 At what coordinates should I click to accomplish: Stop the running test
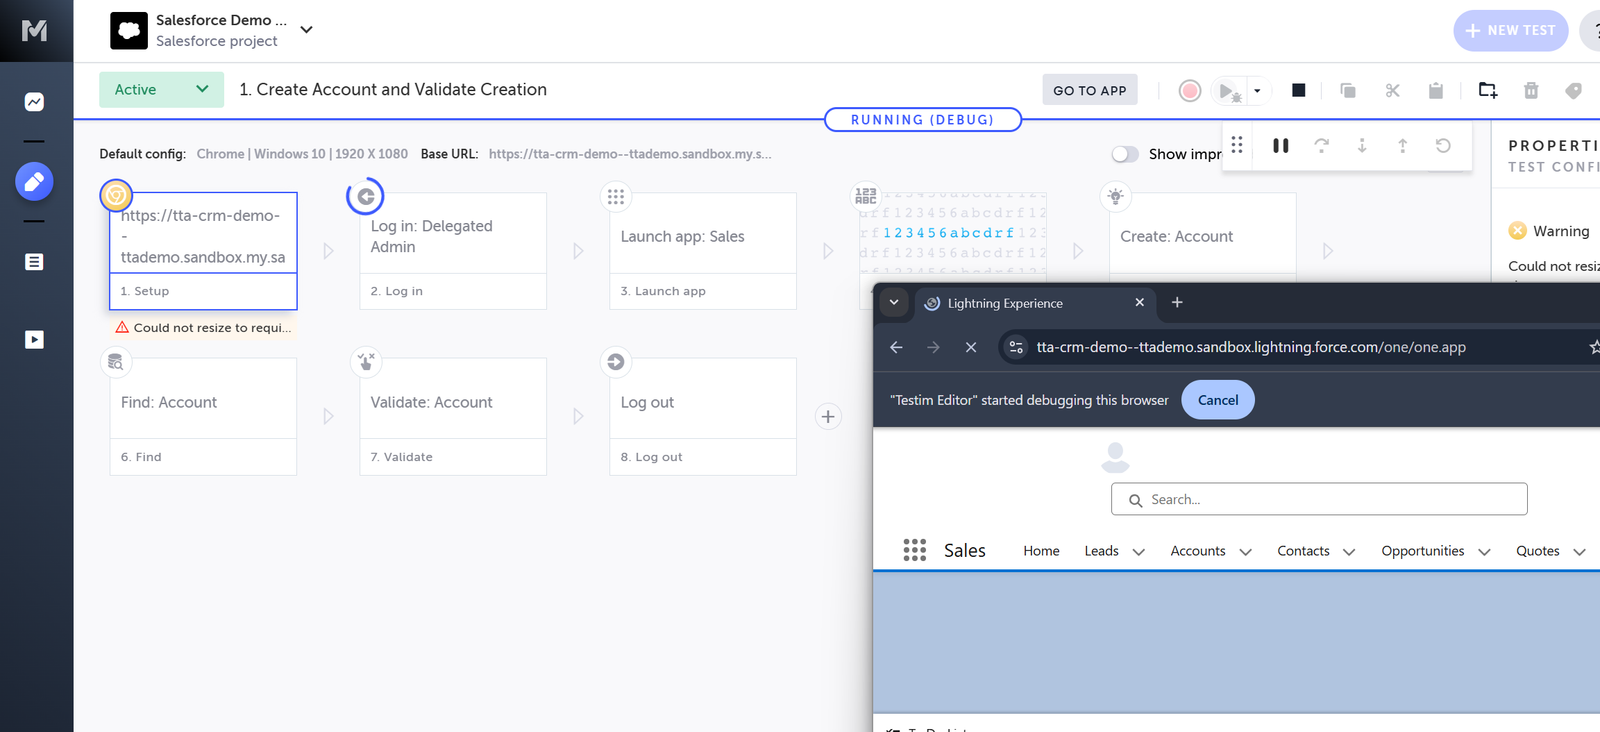(1298, 90)
